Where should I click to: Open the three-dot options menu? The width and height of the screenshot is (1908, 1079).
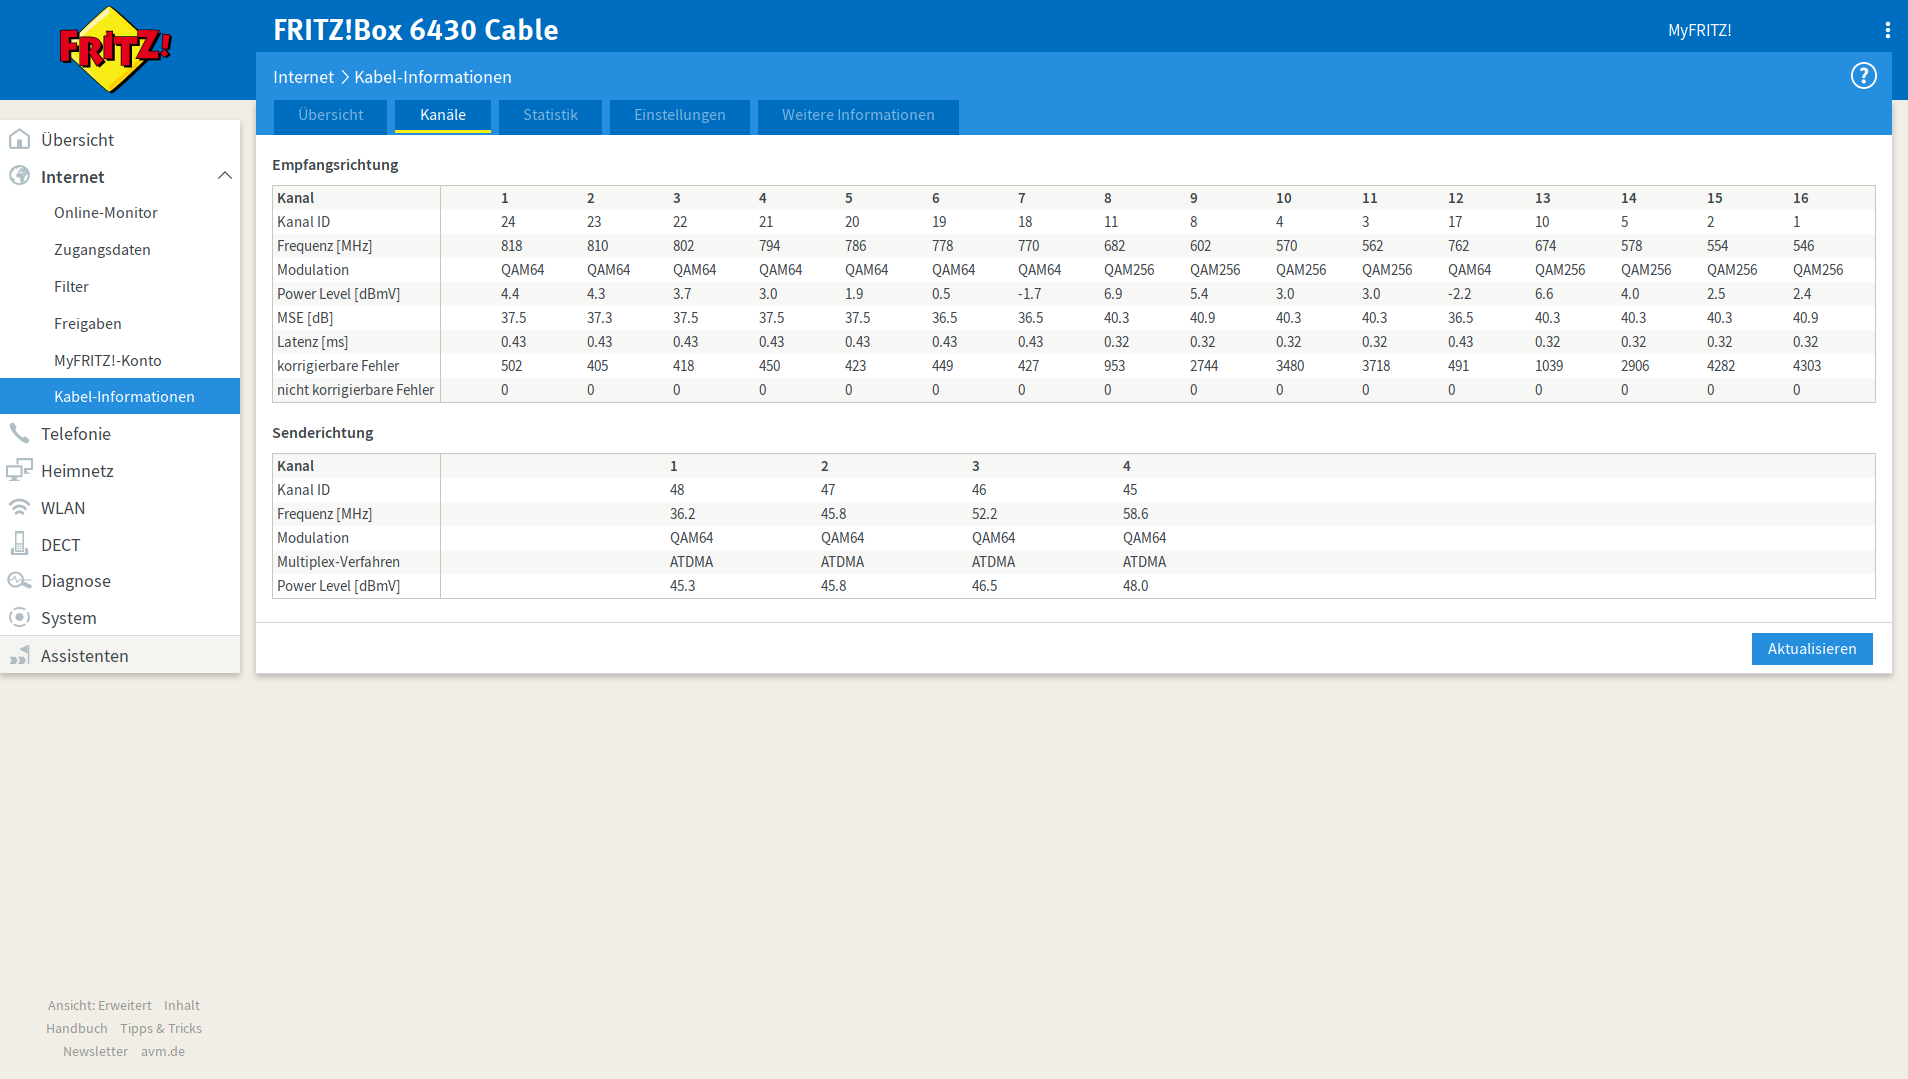click(x=1887, y=30)
